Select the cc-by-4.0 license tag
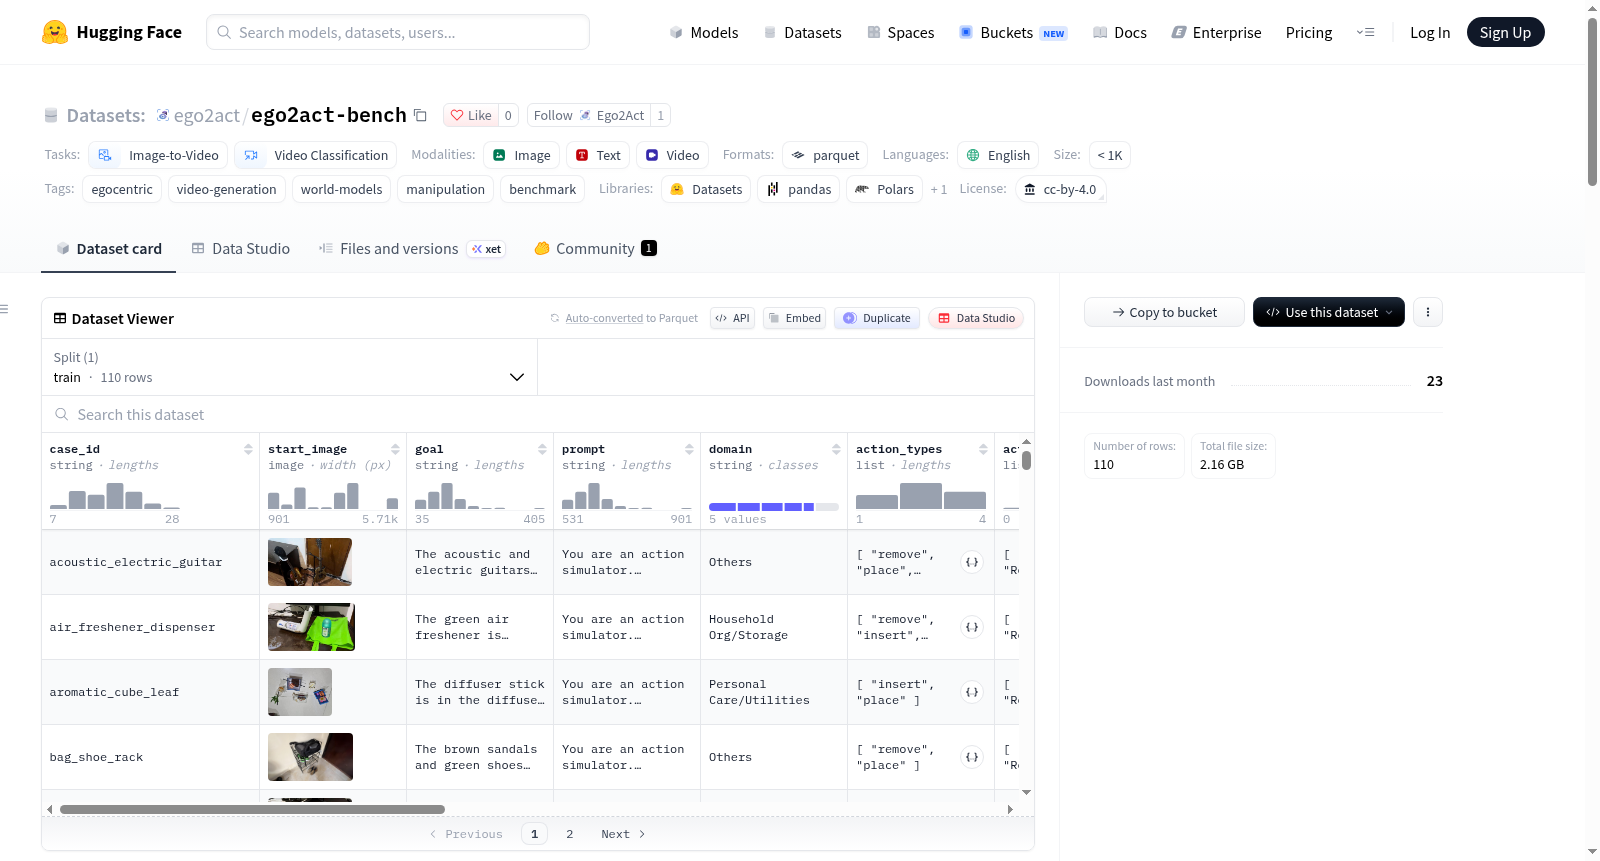 coord(1060,189)
